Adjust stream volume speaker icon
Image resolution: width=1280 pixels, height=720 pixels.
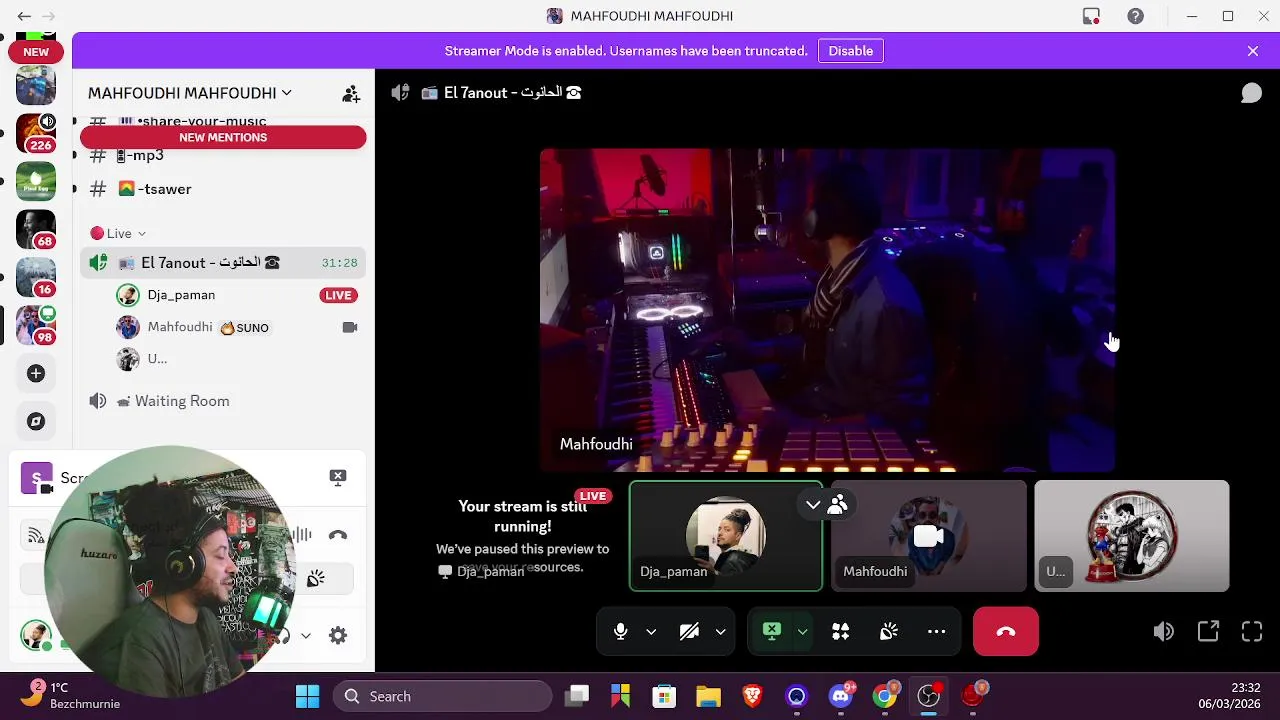point(1163,631)
